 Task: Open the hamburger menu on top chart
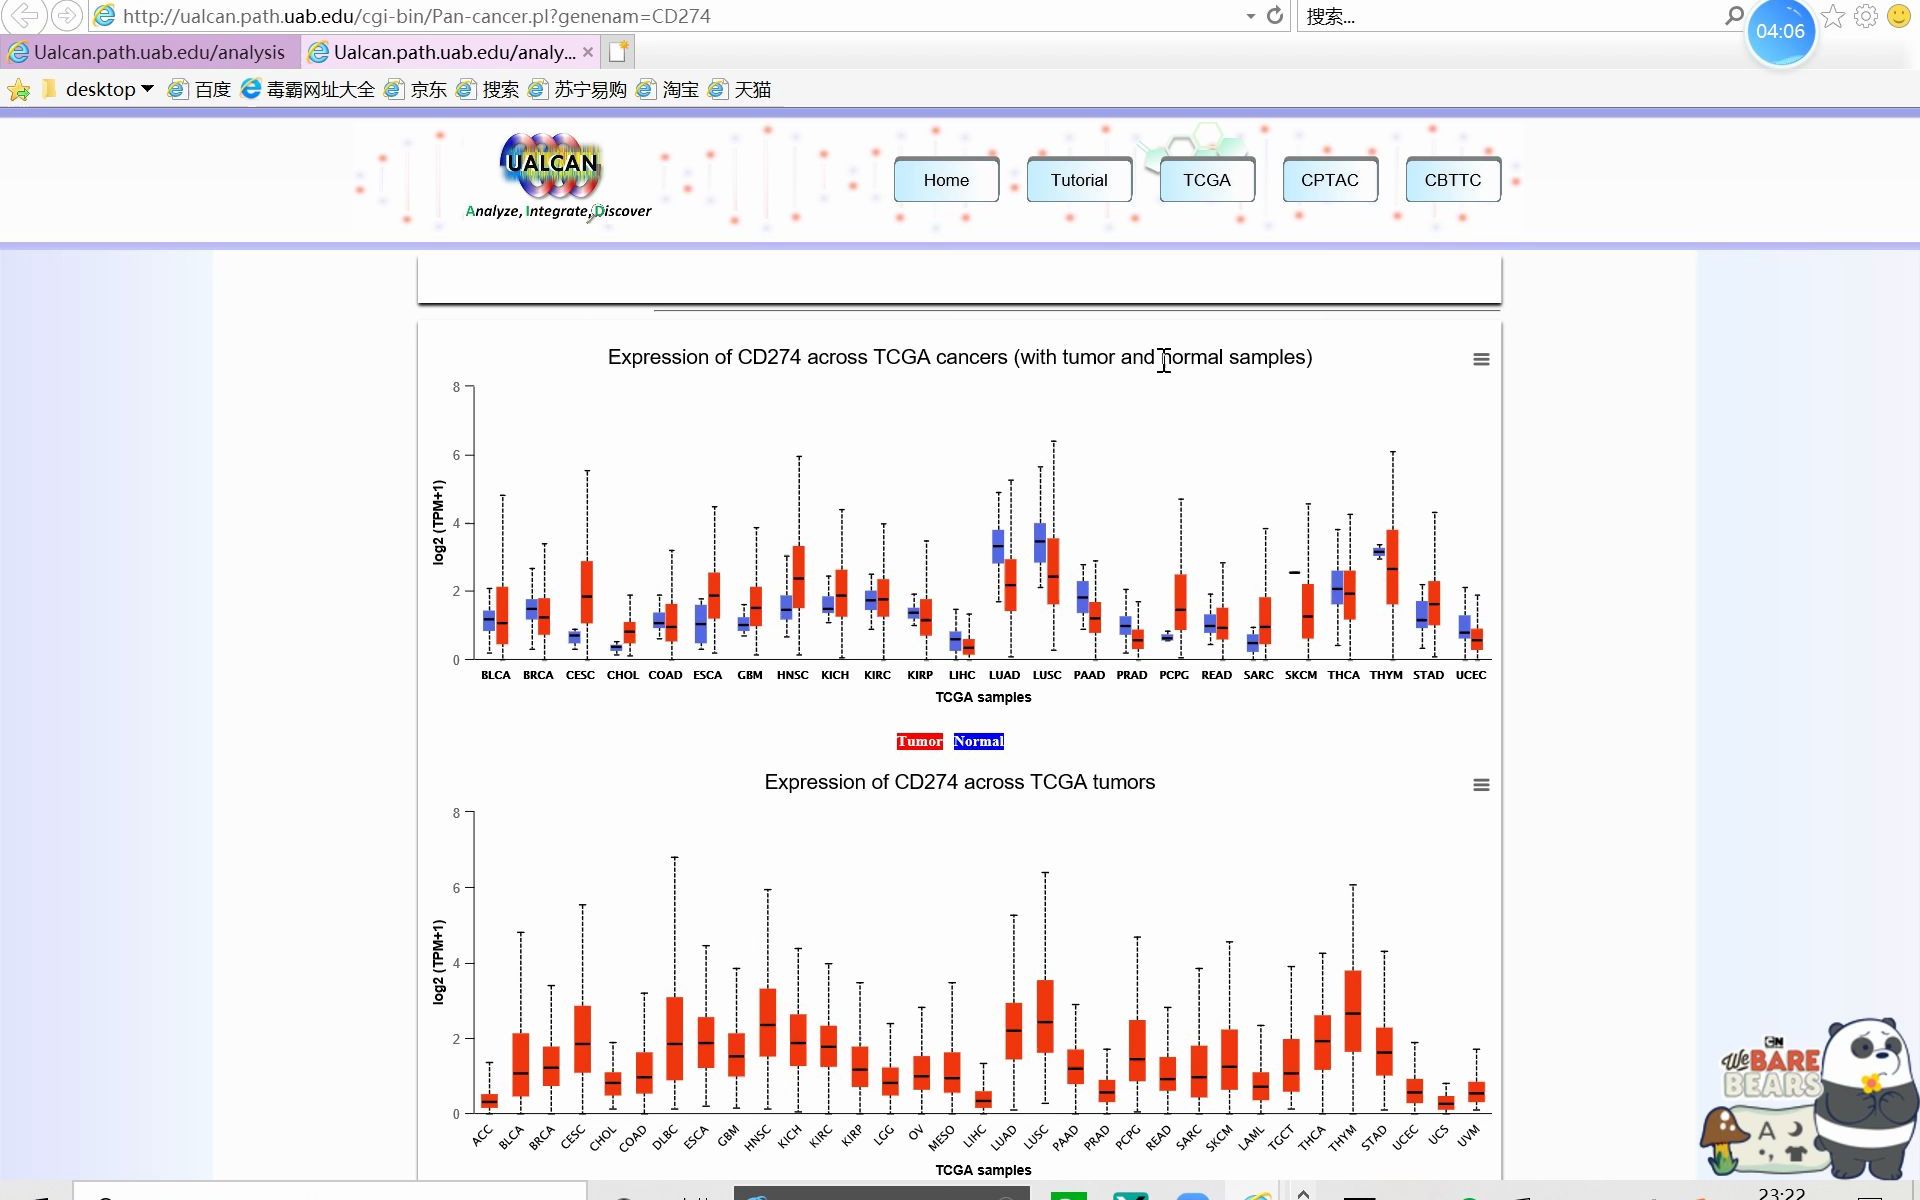(1482, 359)
